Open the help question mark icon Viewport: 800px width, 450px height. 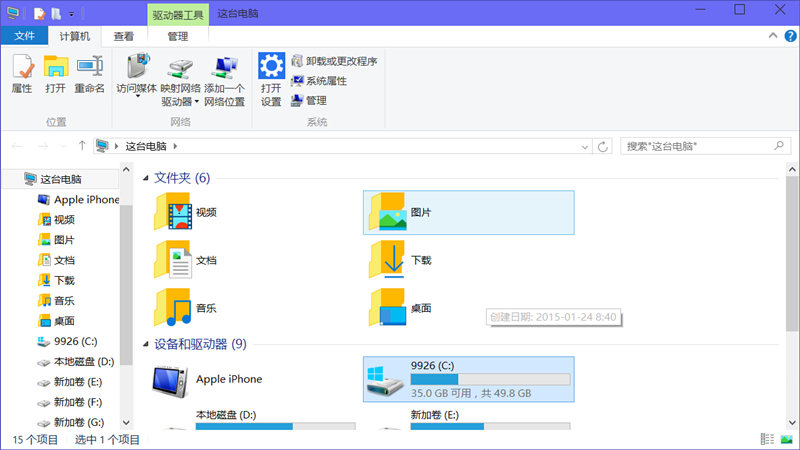coord(790,36)
